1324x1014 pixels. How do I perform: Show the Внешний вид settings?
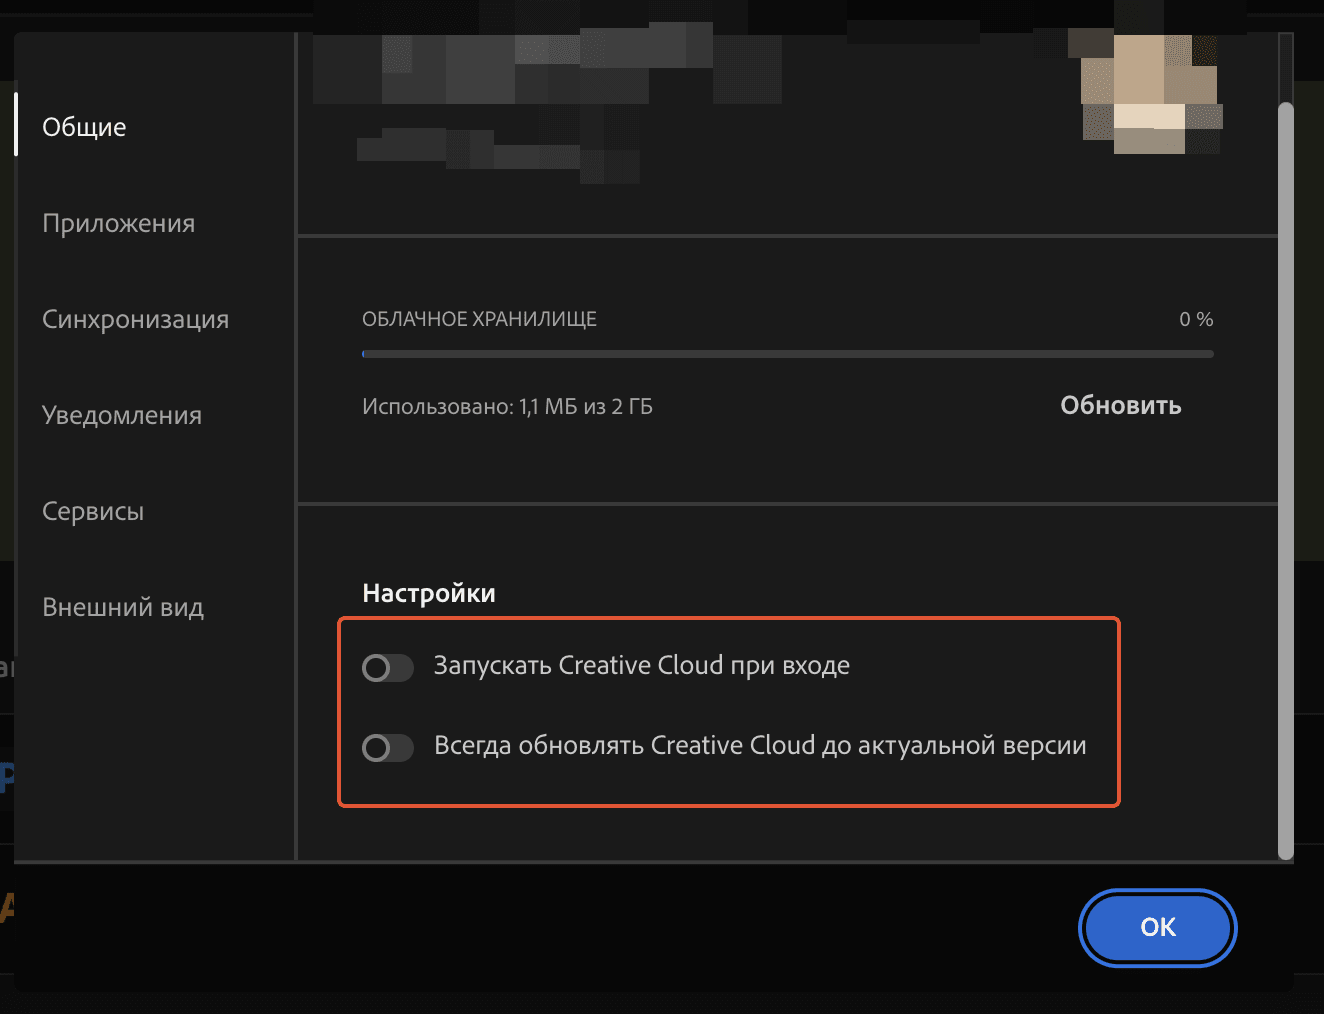pos(123,607)
